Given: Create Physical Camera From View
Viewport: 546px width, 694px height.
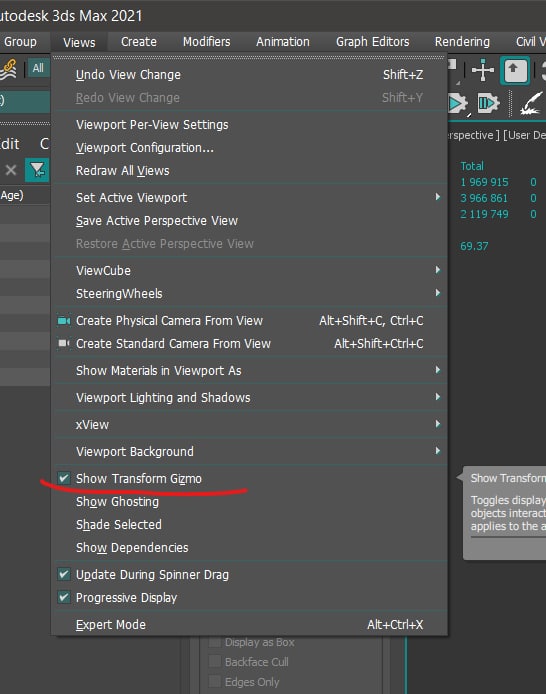Looking at the screenshot, I should tap(249, 321).
